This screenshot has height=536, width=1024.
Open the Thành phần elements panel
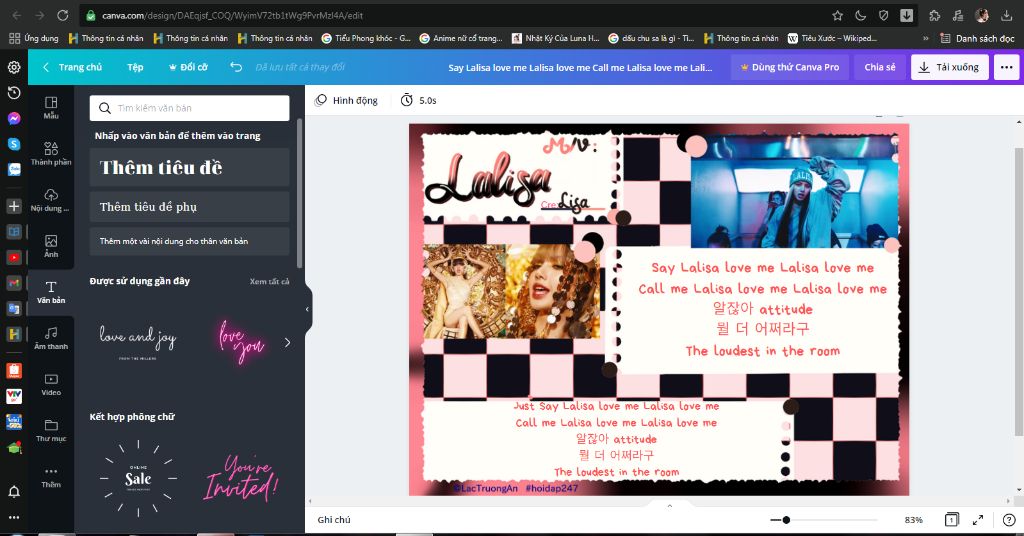coord(51,153)
